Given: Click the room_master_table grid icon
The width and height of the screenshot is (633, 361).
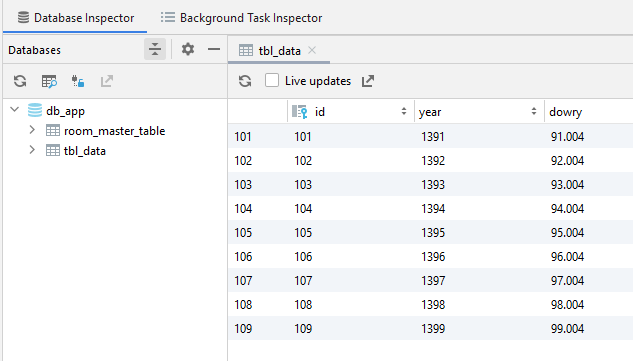Looking at the screenshot, I should pyautogui.click(x=52, y=130).
